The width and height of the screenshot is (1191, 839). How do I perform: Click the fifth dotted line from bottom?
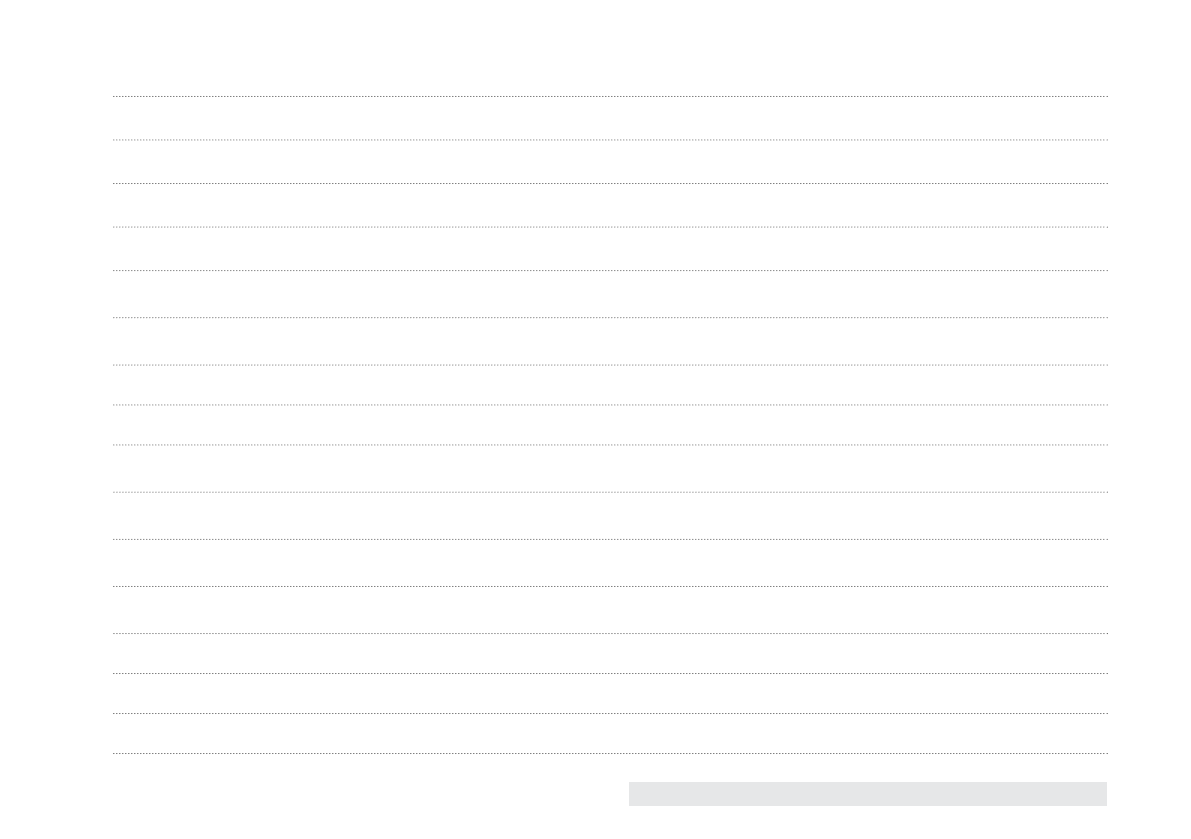610,586
